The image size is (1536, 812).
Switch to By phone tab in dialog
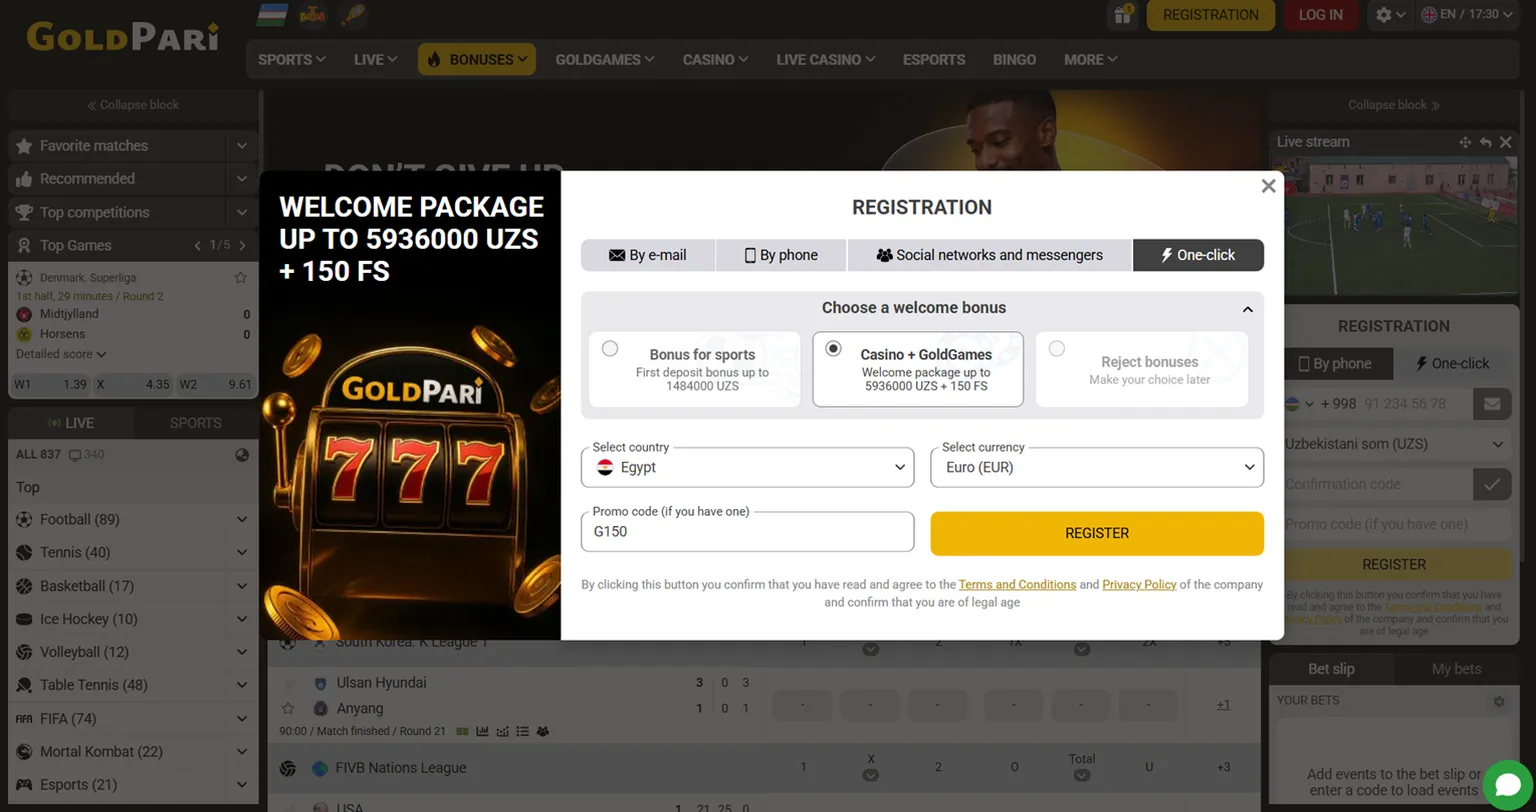tap(781, 255)
